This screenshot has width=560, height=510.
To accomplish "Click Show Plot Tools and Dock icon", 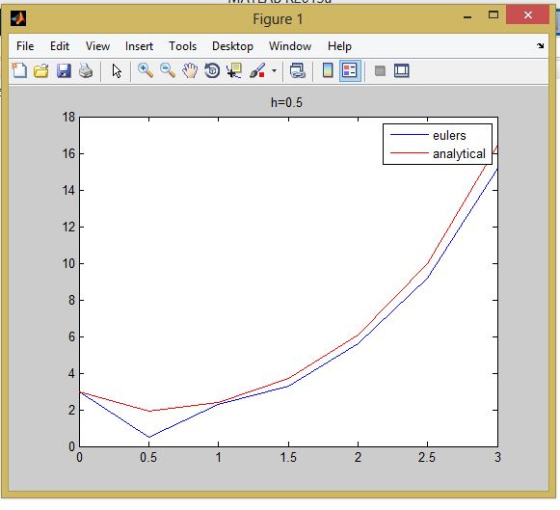I will (402, 71).
